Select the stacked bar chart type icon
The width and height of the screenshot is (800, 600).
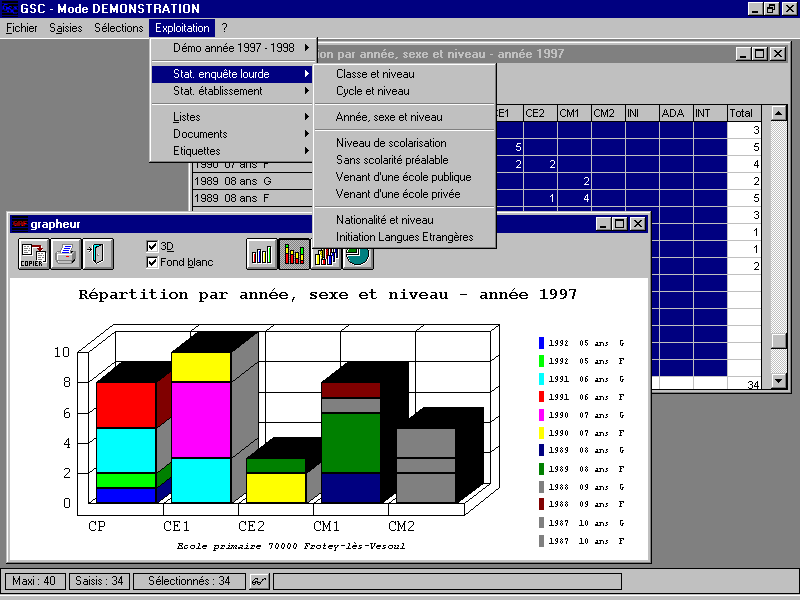(x=294, y=255)
